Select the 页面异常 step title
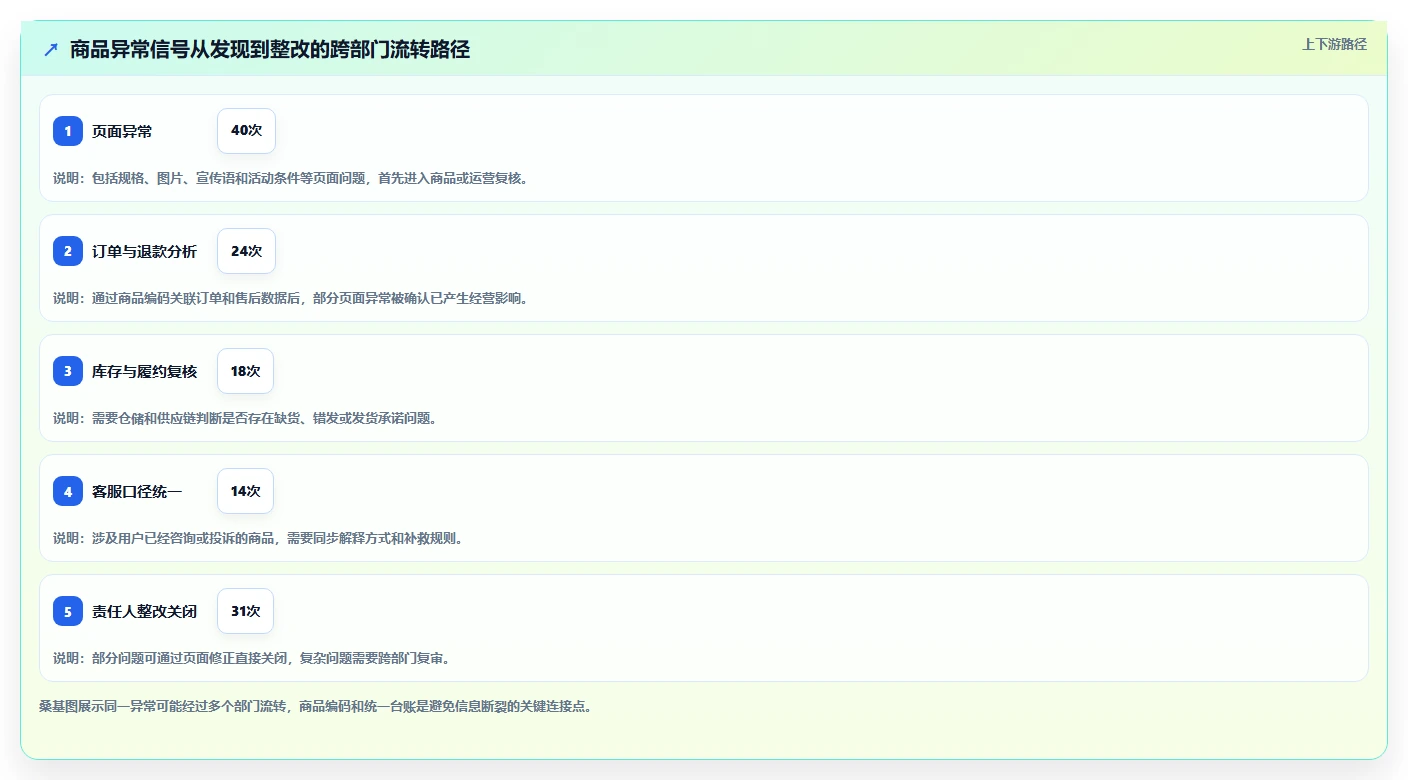The width and height of the screenshot is (1408, 780). click(x=122, y=131)
